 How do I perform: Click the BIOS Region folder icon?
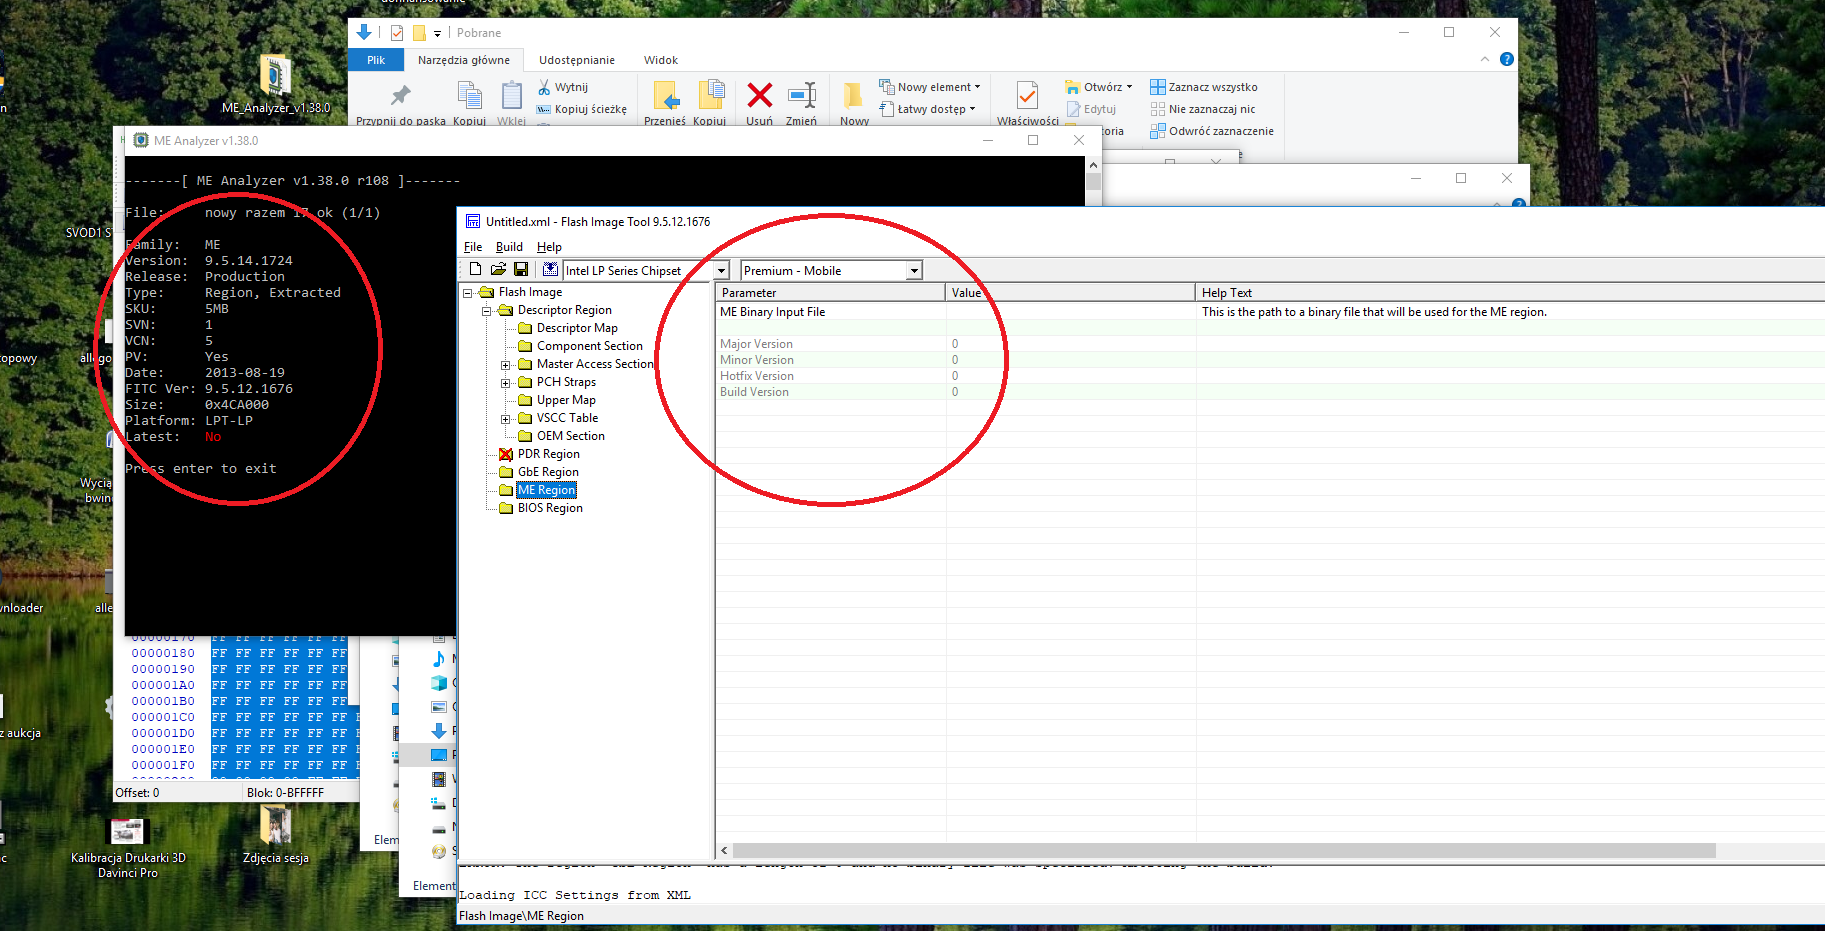tap(506, 508)
